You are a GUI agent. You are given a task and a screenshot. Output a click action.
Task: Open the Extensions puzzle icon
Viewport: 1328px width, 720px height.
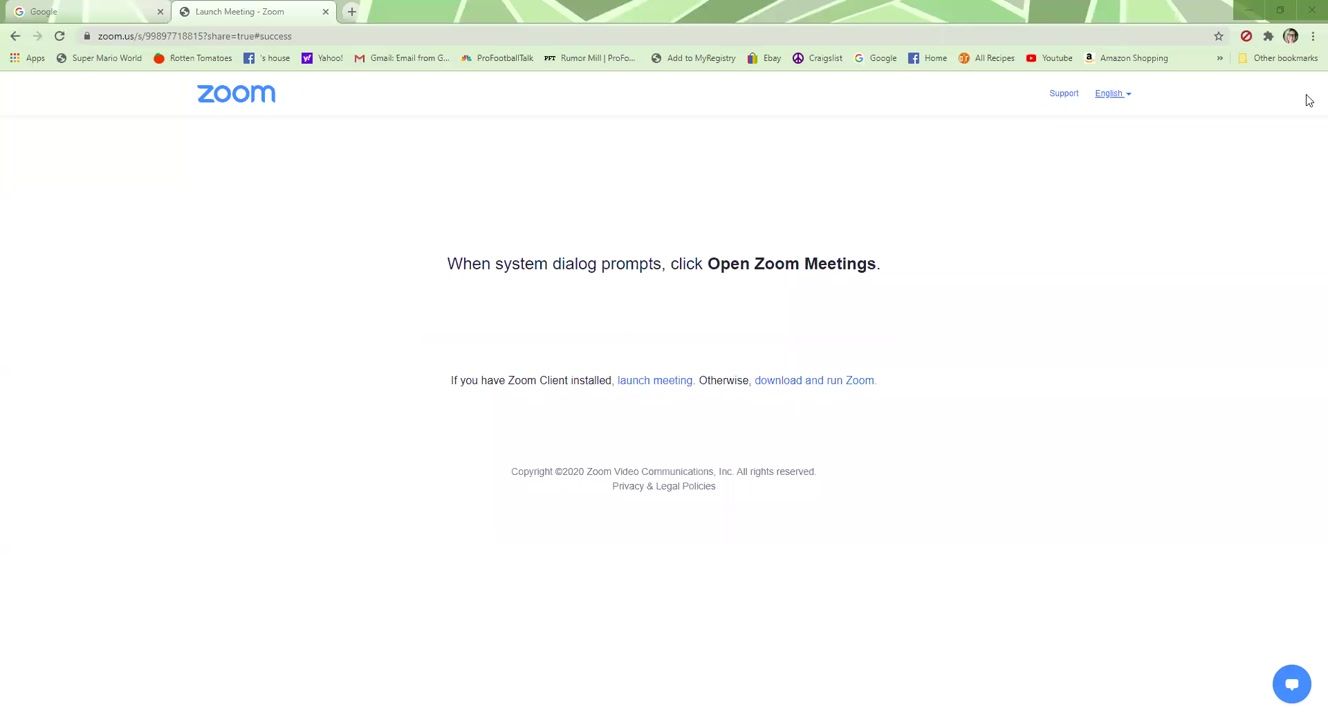click(x=1268, y=36)
